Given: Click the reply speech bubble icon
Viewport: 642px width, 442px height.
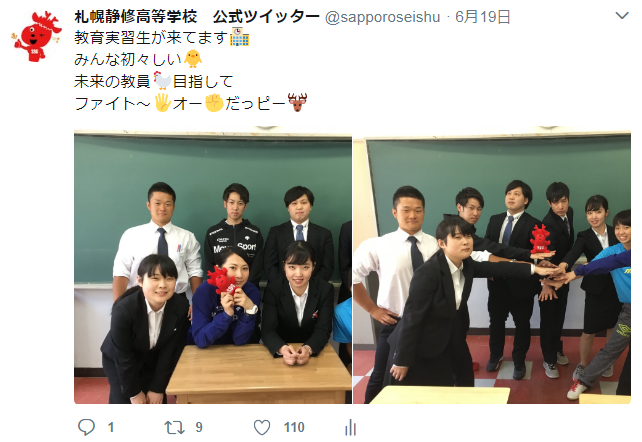Looking at the screenshot, I should [86, 427].
